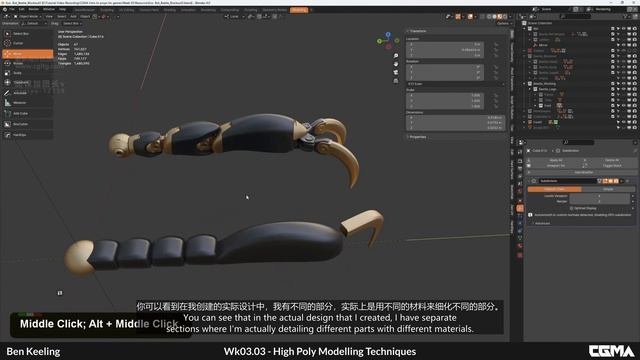Select the Transform tool
The image size is (640, 360).
click(28, 82)
